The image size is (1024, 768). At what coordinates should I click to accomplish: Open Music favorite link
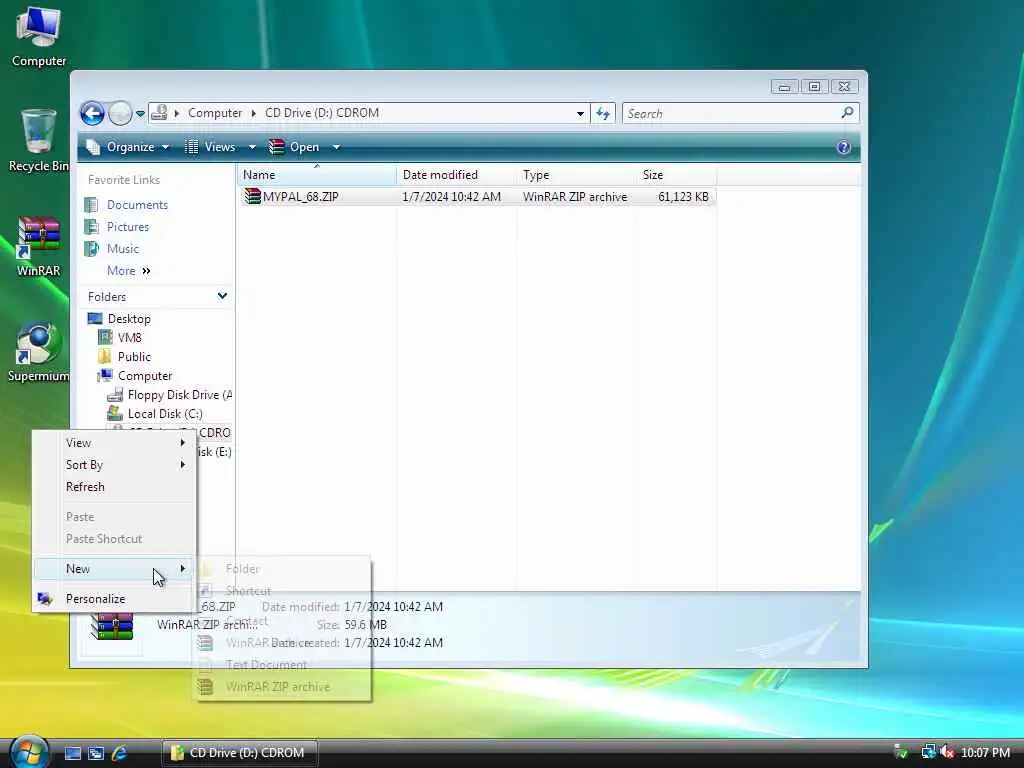click(x=123, y=249)
